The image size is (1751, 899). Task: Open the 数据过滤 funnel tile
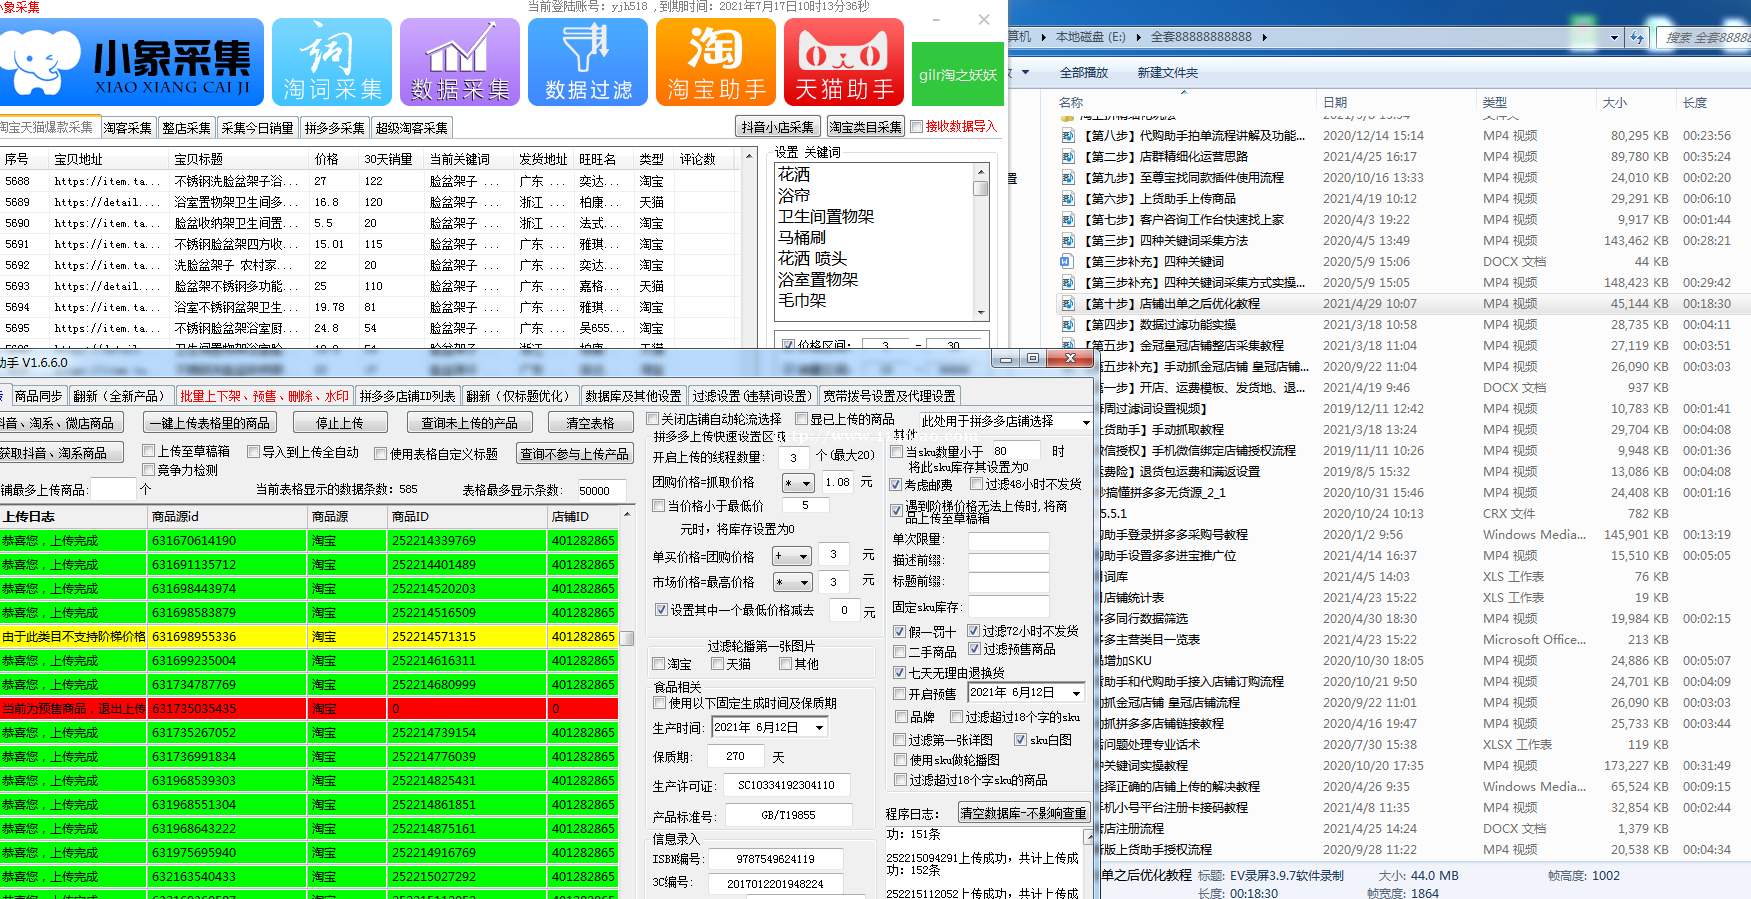[588, 62]
